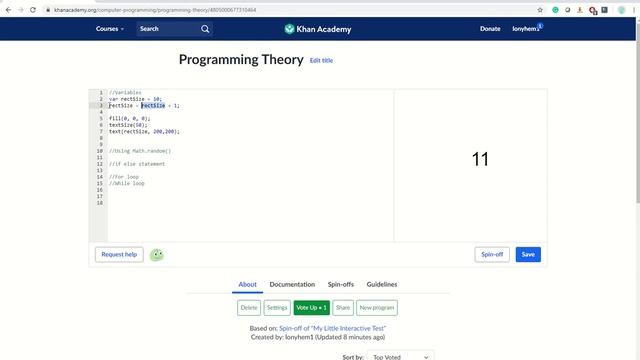Reload the page with refresh icon

pos(33,10)
